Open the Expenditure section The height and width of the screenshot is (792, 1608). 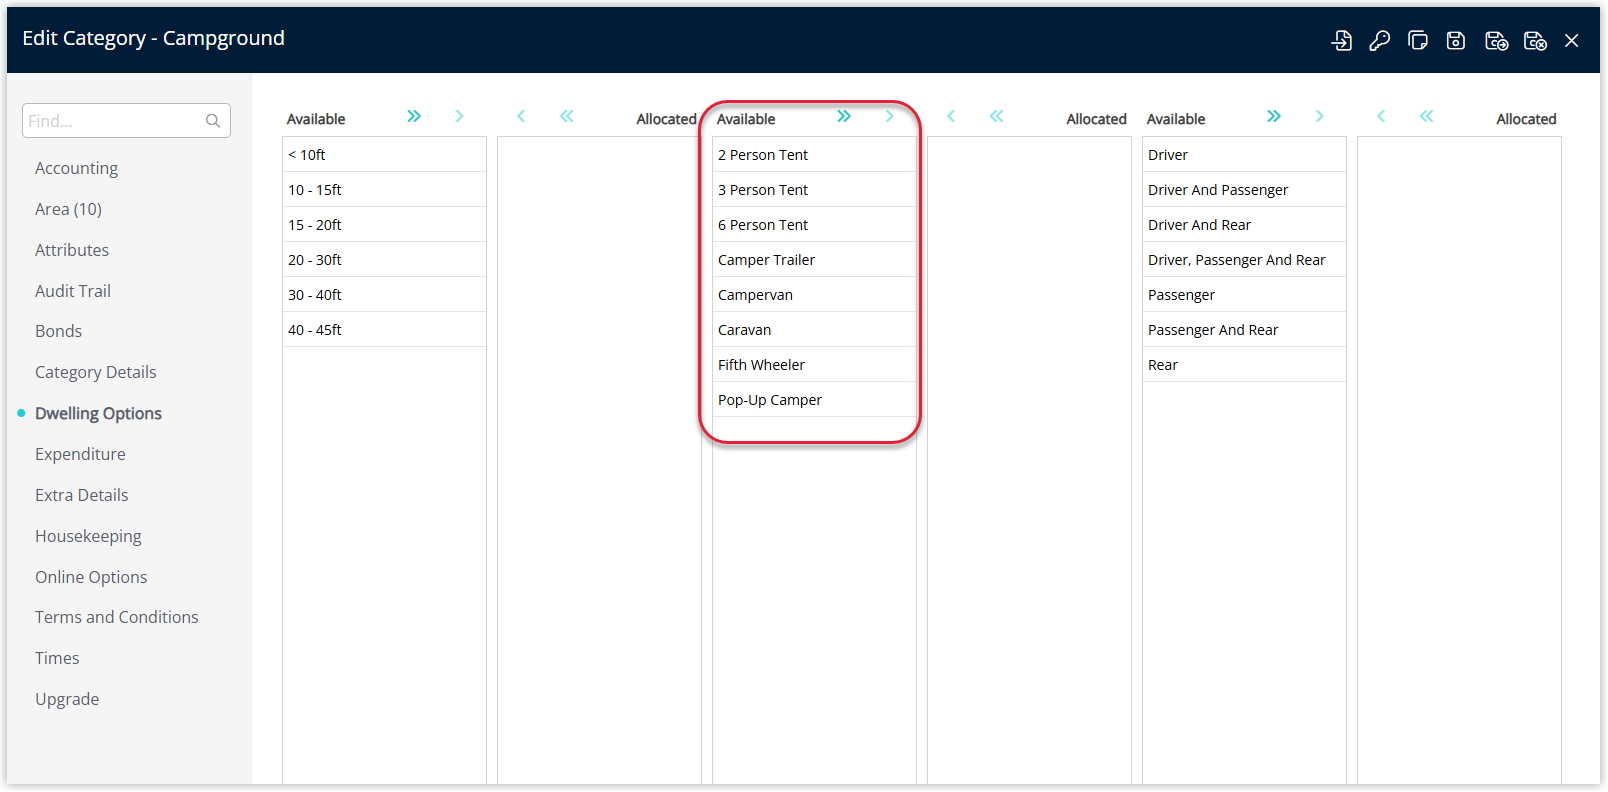tap(80, 454)
